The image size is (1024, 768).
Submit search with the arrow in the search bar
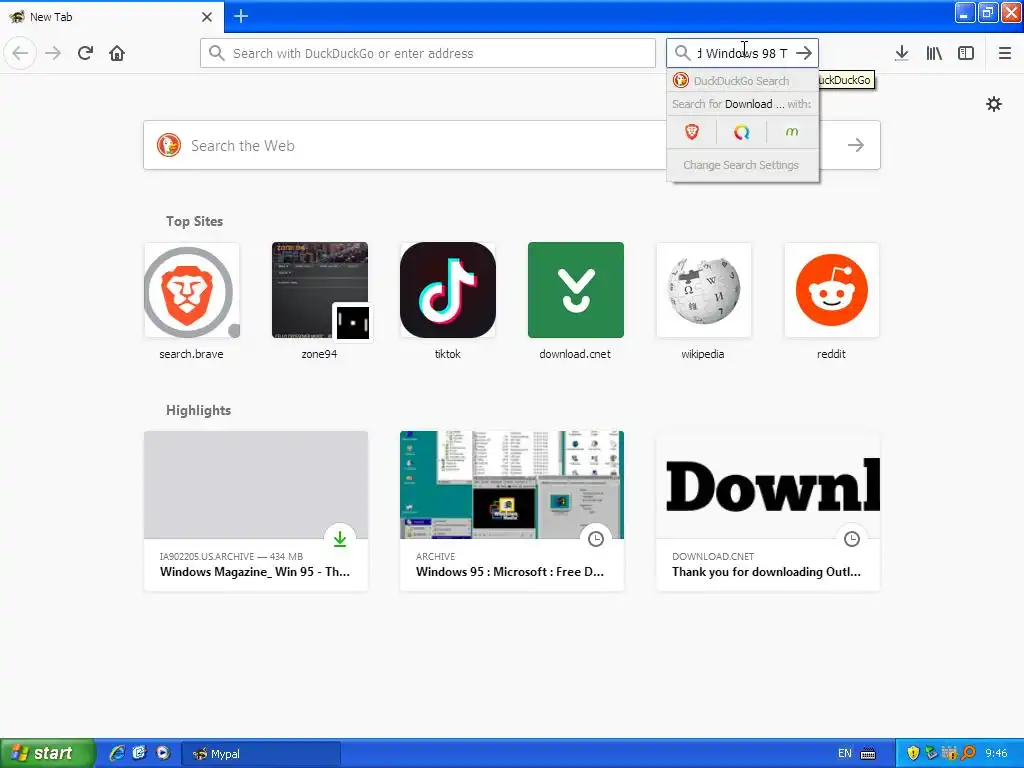tap(804, 53)
